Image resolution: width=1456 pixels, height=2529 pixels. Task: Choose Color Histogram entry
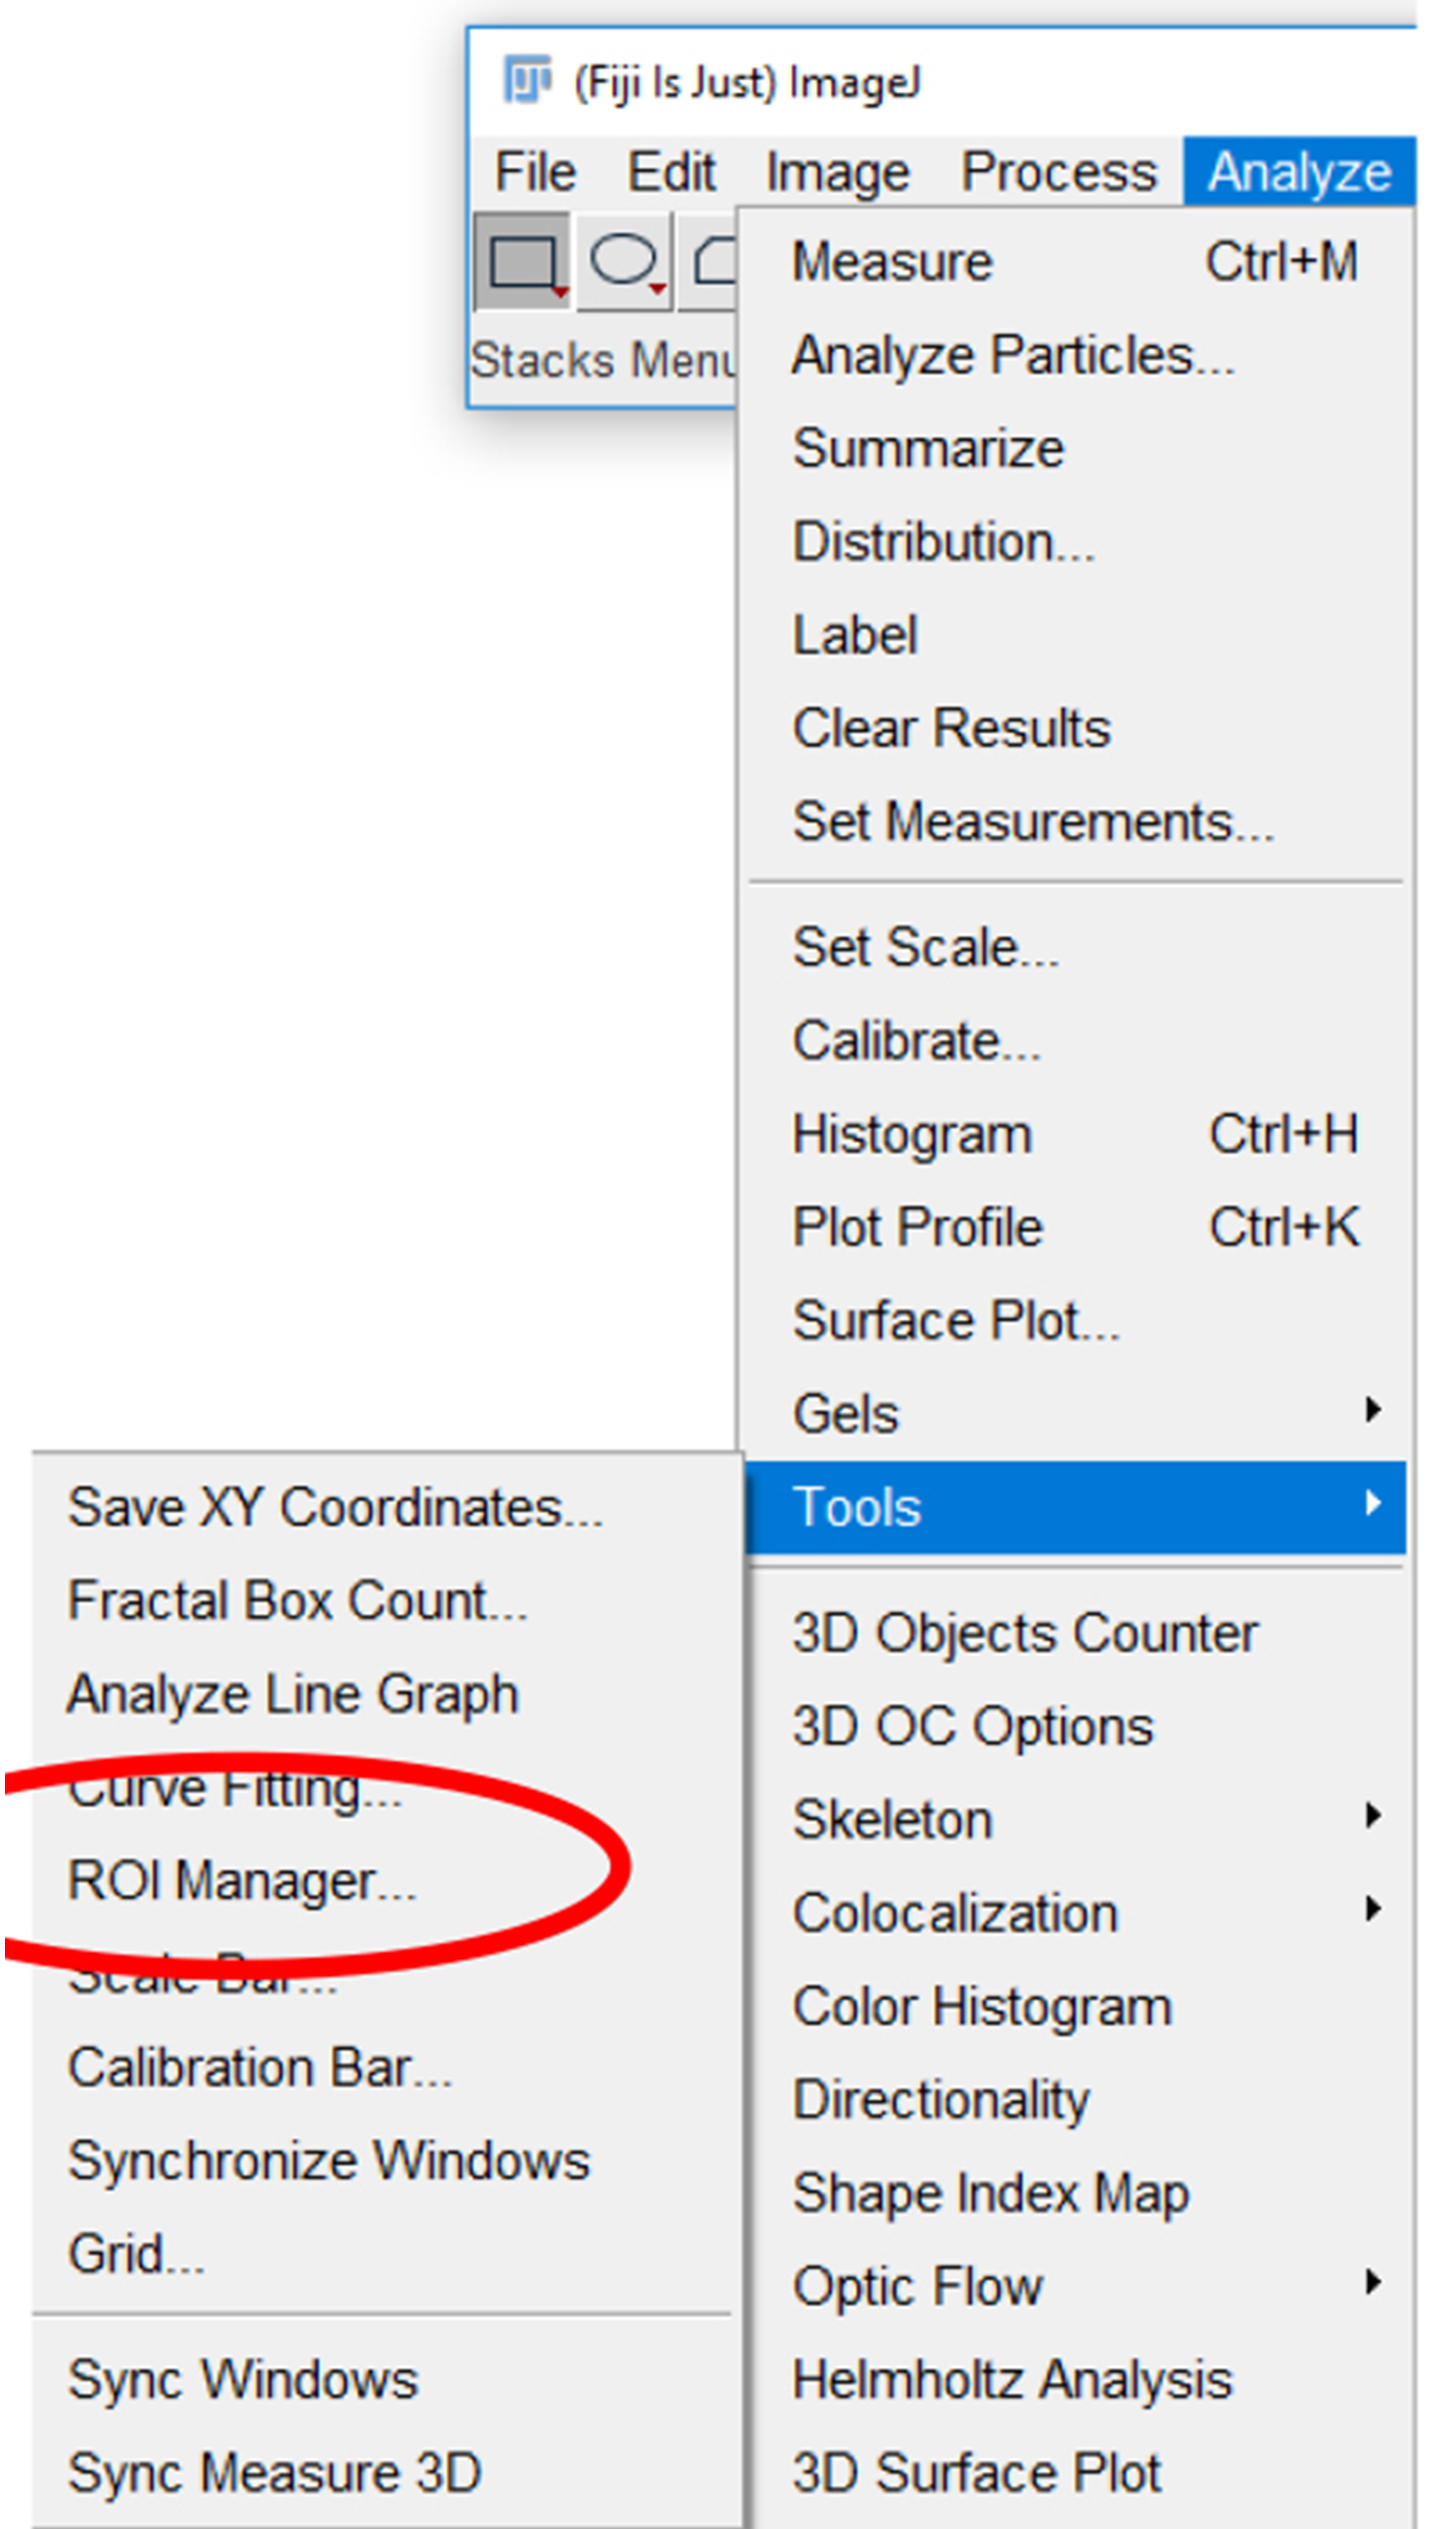(x=1076, y=2006)
